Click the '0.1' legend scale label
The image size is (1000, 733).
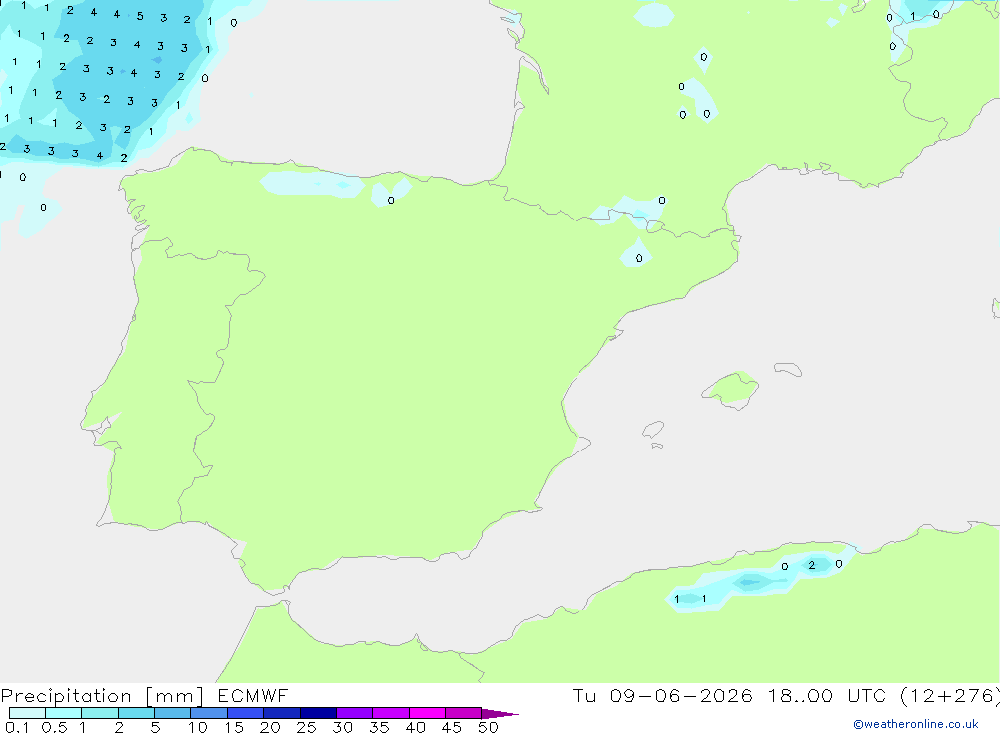[x=17, y=727]
